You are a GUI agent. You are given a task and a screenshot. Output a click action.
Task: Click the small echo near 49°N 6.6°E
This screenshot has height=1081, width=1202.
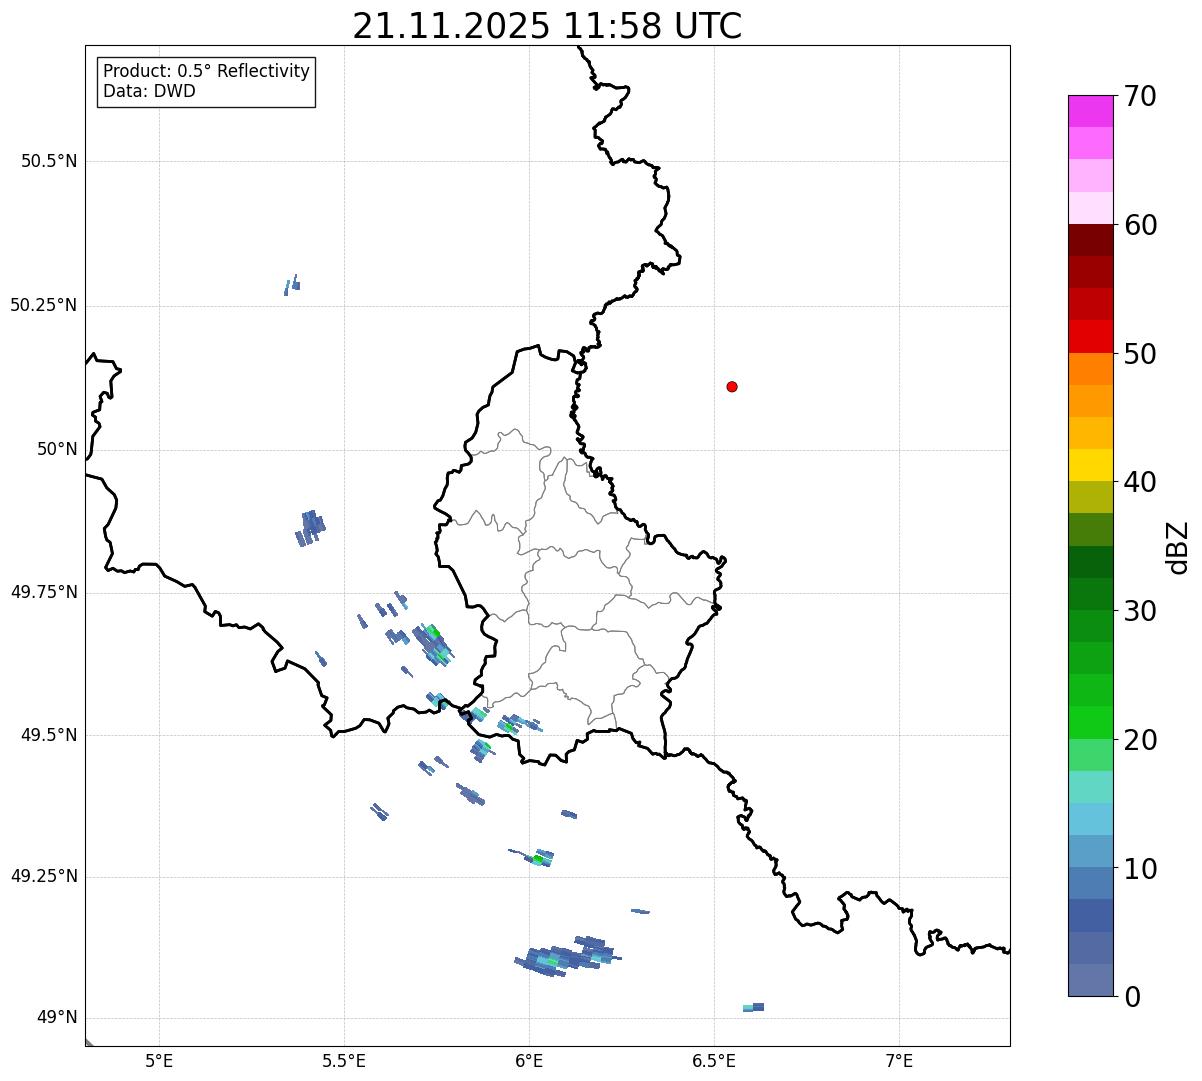coord(754,1007)
